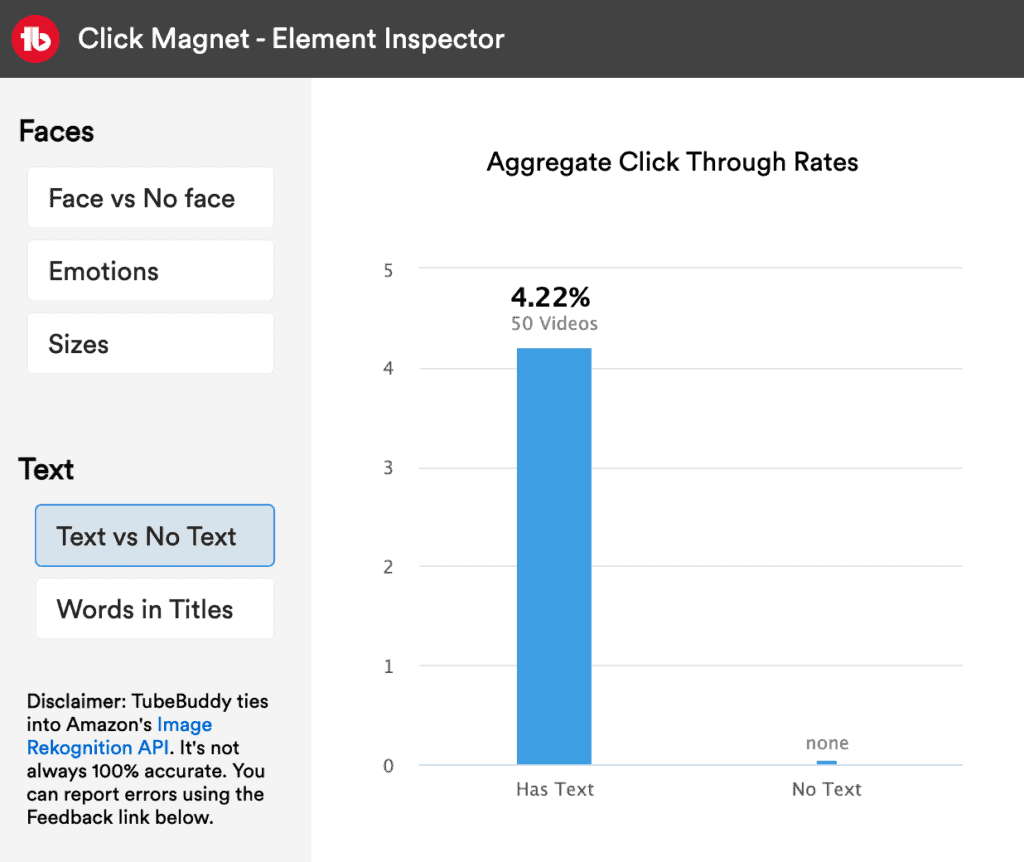The image size is (1024, 862).
Task: Open the Words in Titles report
Action: 154,608
